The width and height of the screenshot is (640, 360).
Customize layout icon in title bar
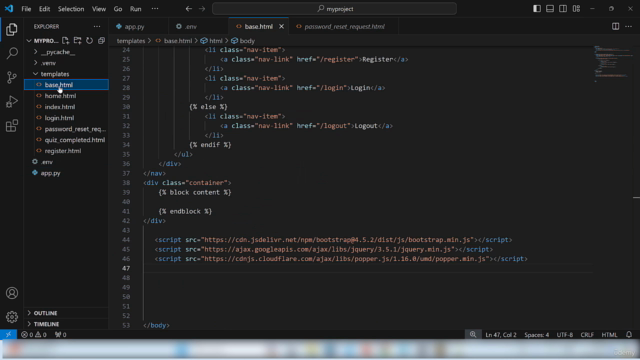576,9
